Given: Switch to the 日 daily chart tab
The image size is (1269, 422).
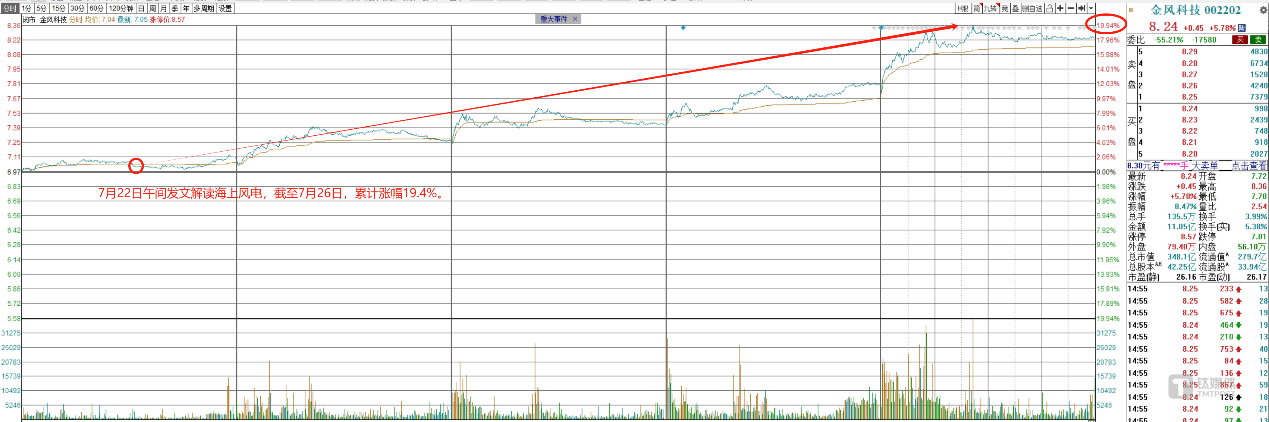Looking at the screenshot, I should coord(141,8).
